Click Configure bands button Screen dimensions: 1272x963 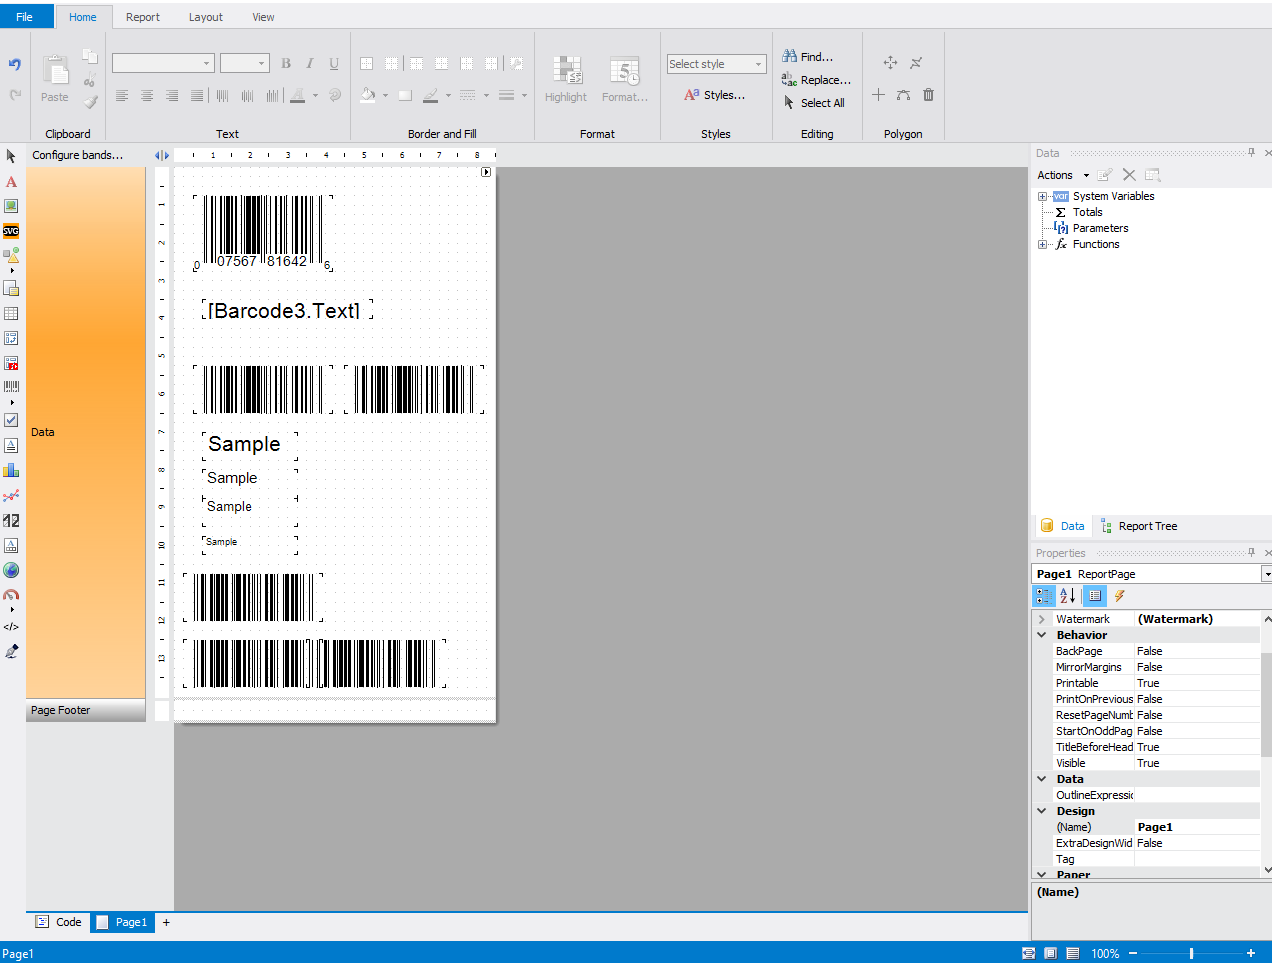(x=78, y=155)
